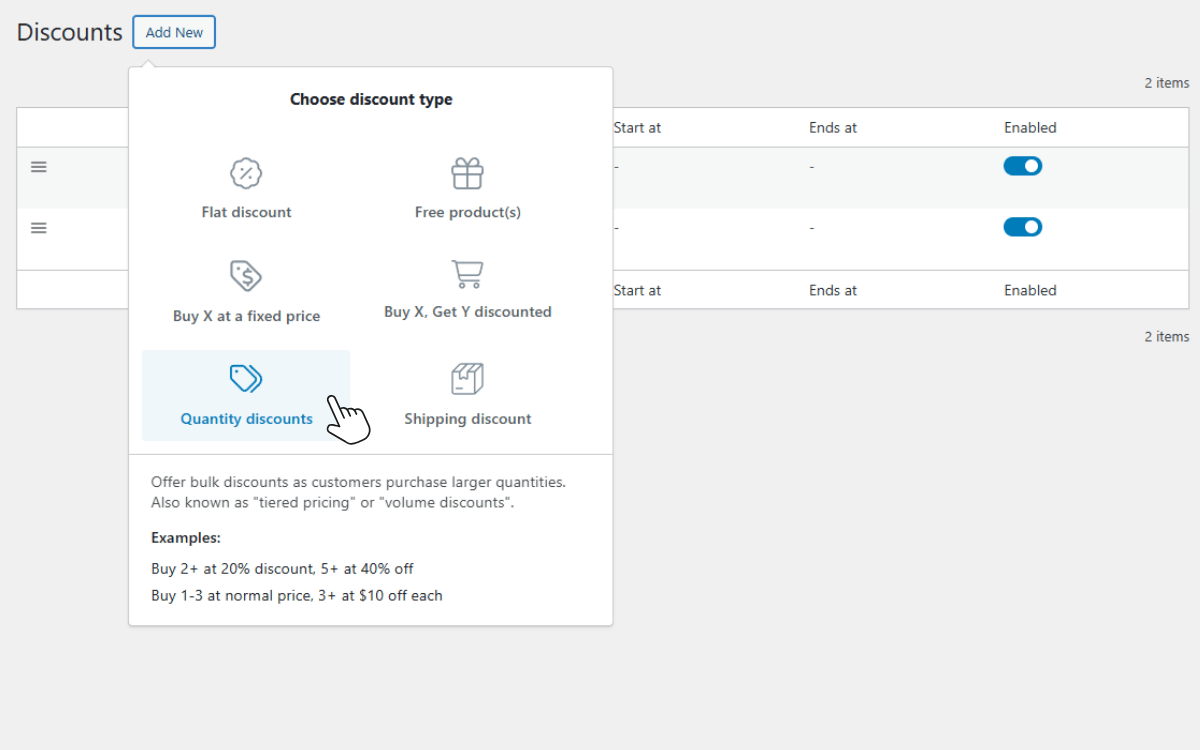Click the top 'Enabled' column header

point(1030,128)
